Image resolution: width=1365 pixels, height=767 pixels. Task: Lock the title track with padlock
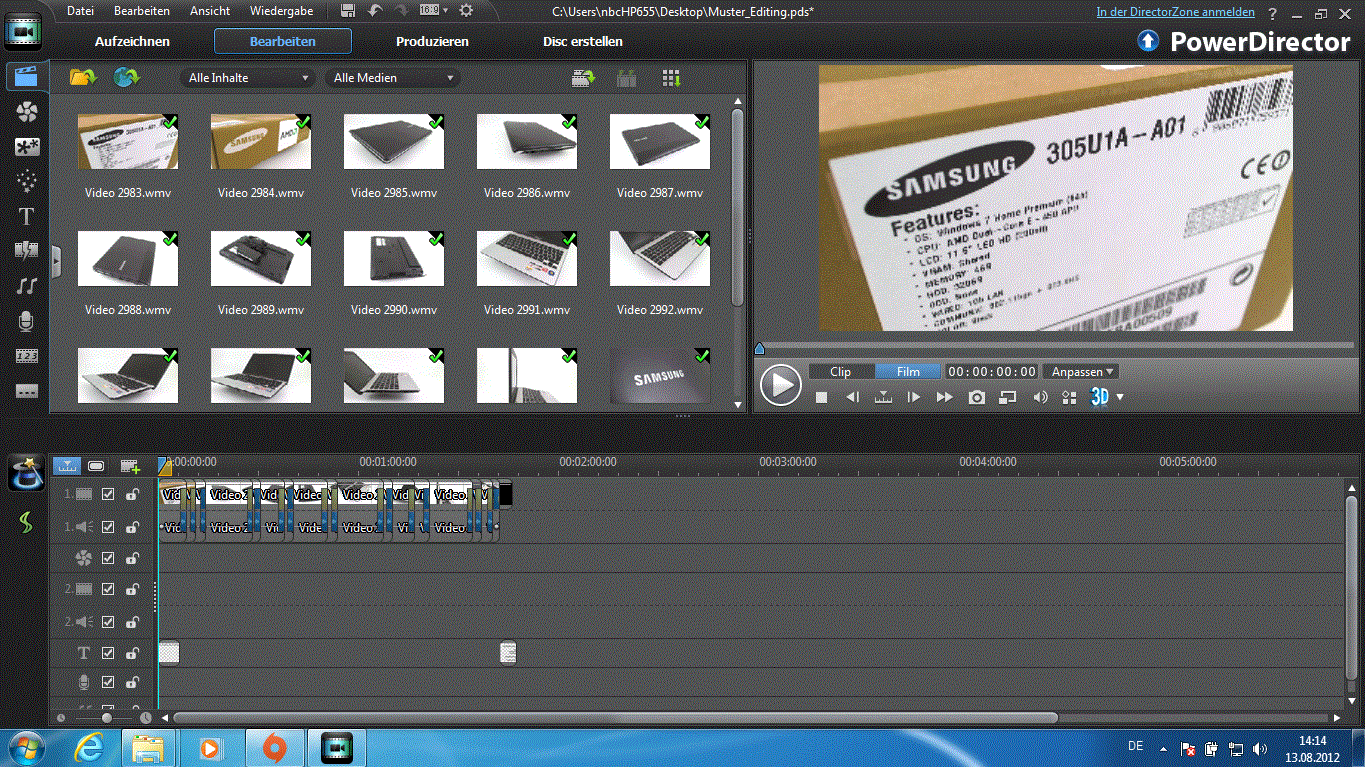pyautogui.click(x=132, y=653)
